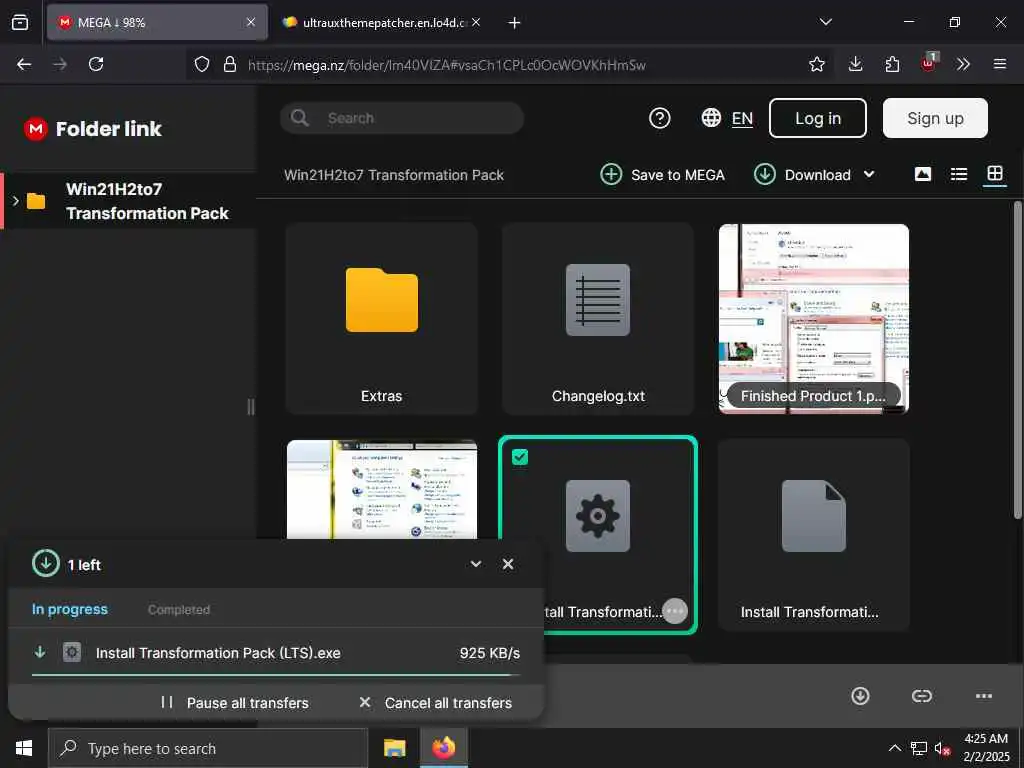Click the taskbar Type here to search box
This screenshot has height=768, width=1024.
tap(208, 748)
